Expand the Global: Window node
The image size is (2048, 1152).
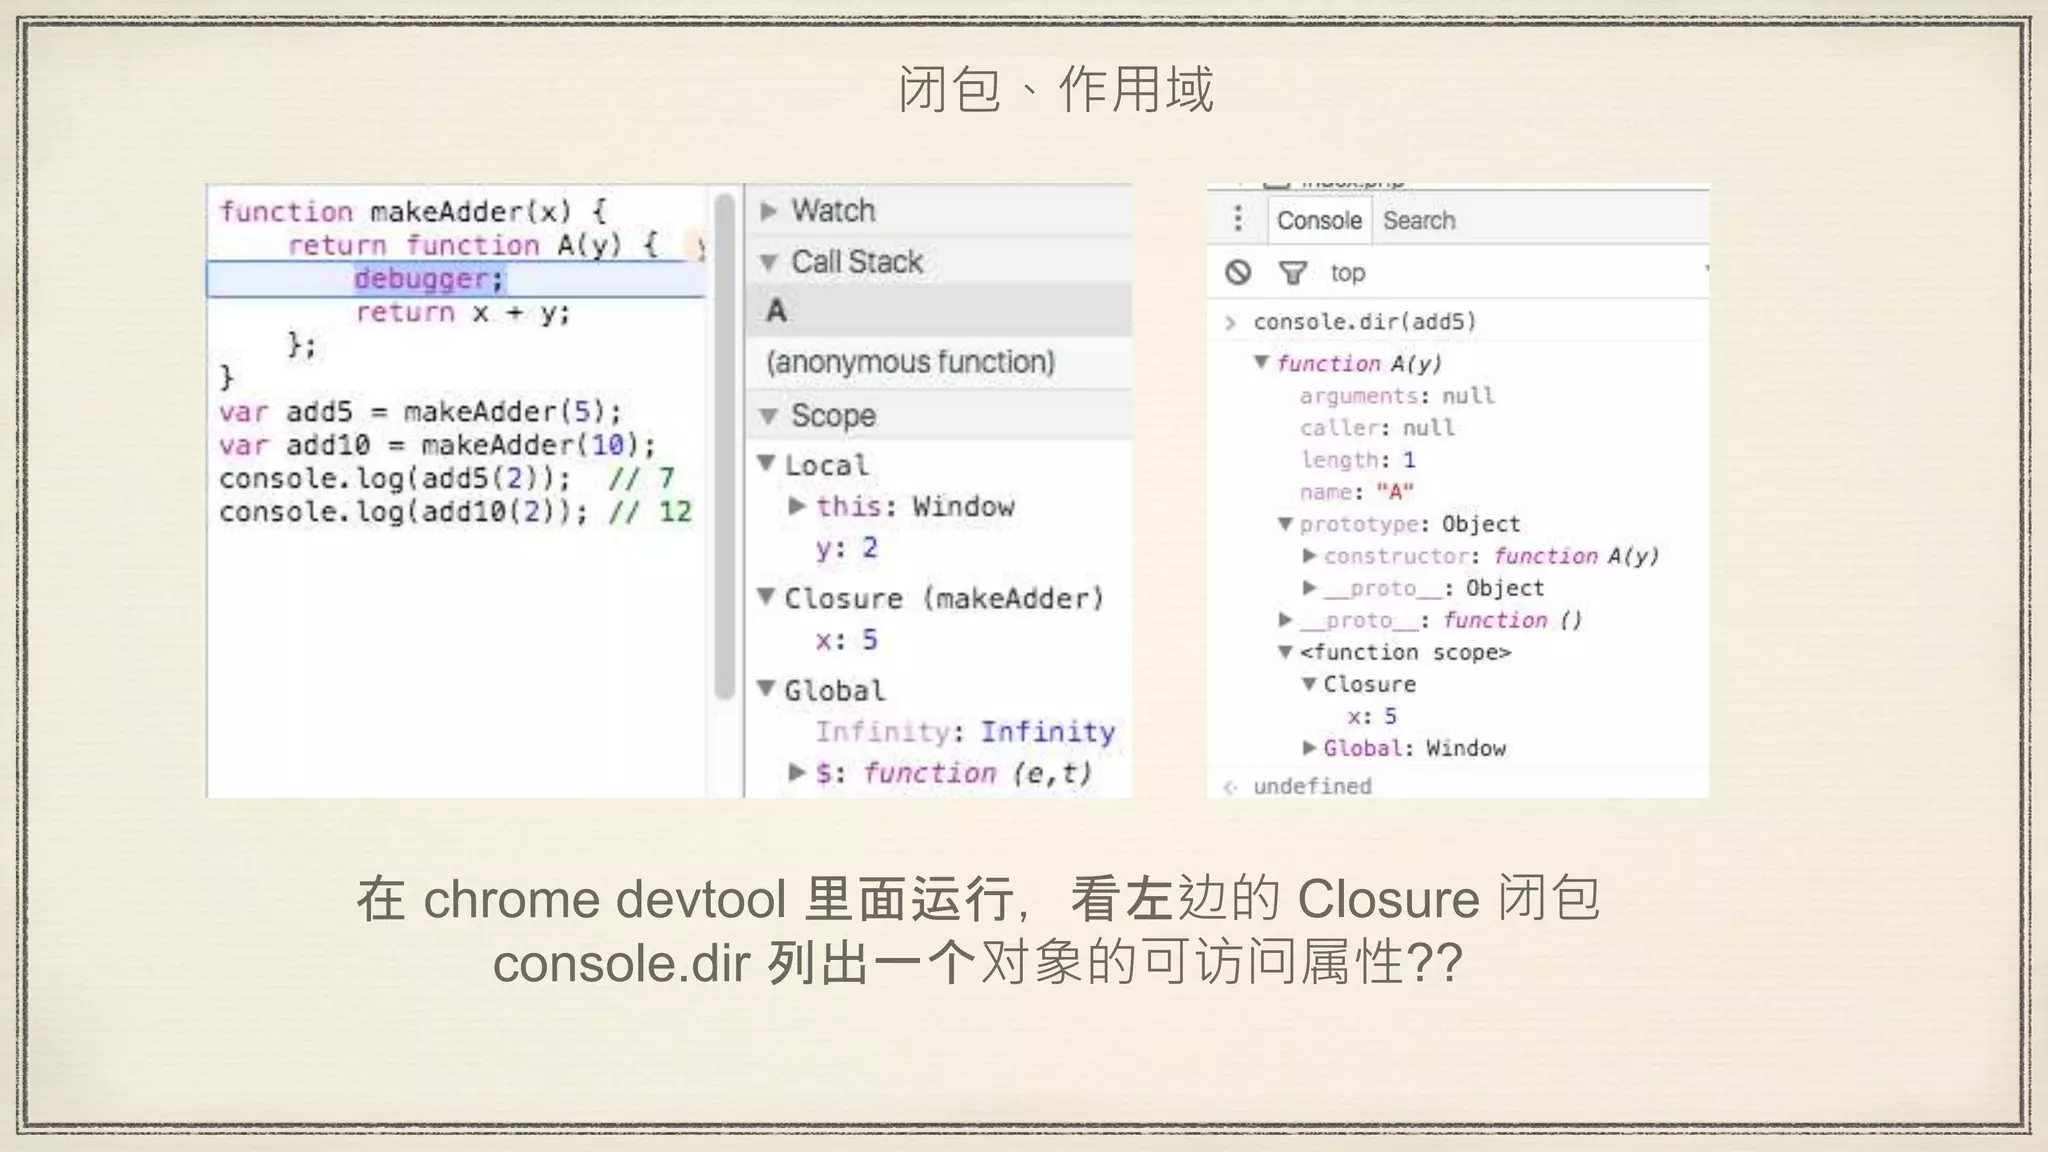[x=1310, y=747]
